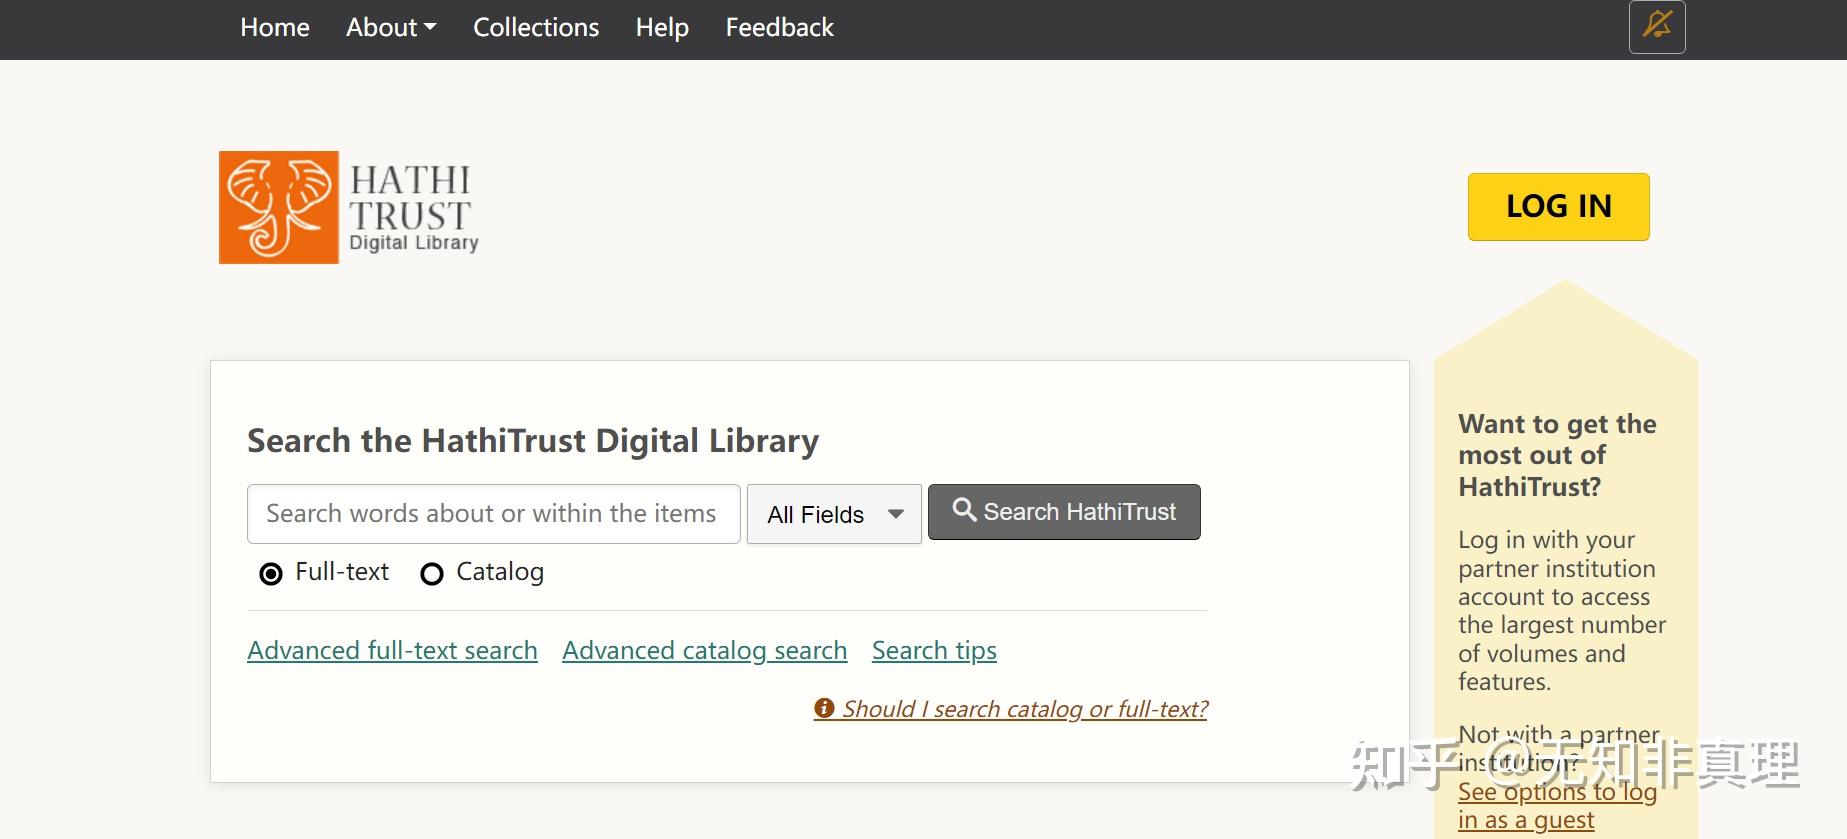Open the Feedback menu item
This screenshot has height=839, width=1847.
tap(779, 28)
